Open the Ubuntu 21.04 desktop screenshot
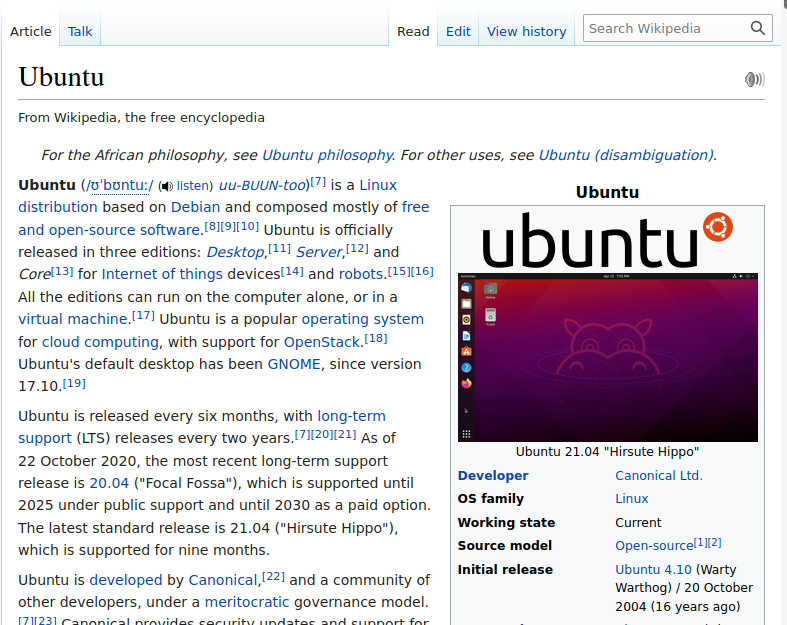The image size is (787, 625). 607,357
